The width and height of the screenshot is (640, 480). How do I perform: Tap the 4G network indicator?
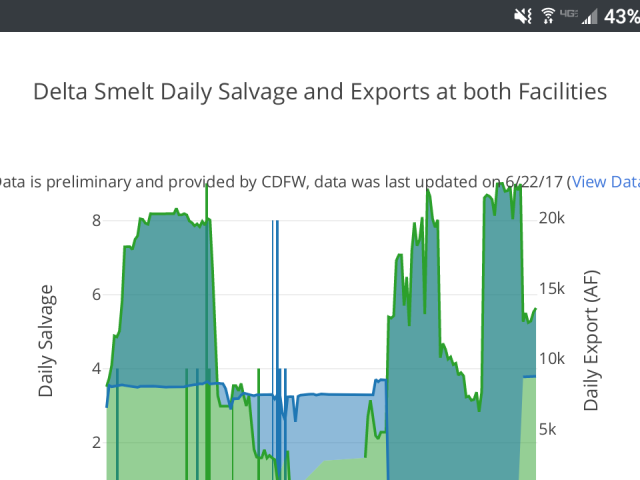click(x=569, y=14)
